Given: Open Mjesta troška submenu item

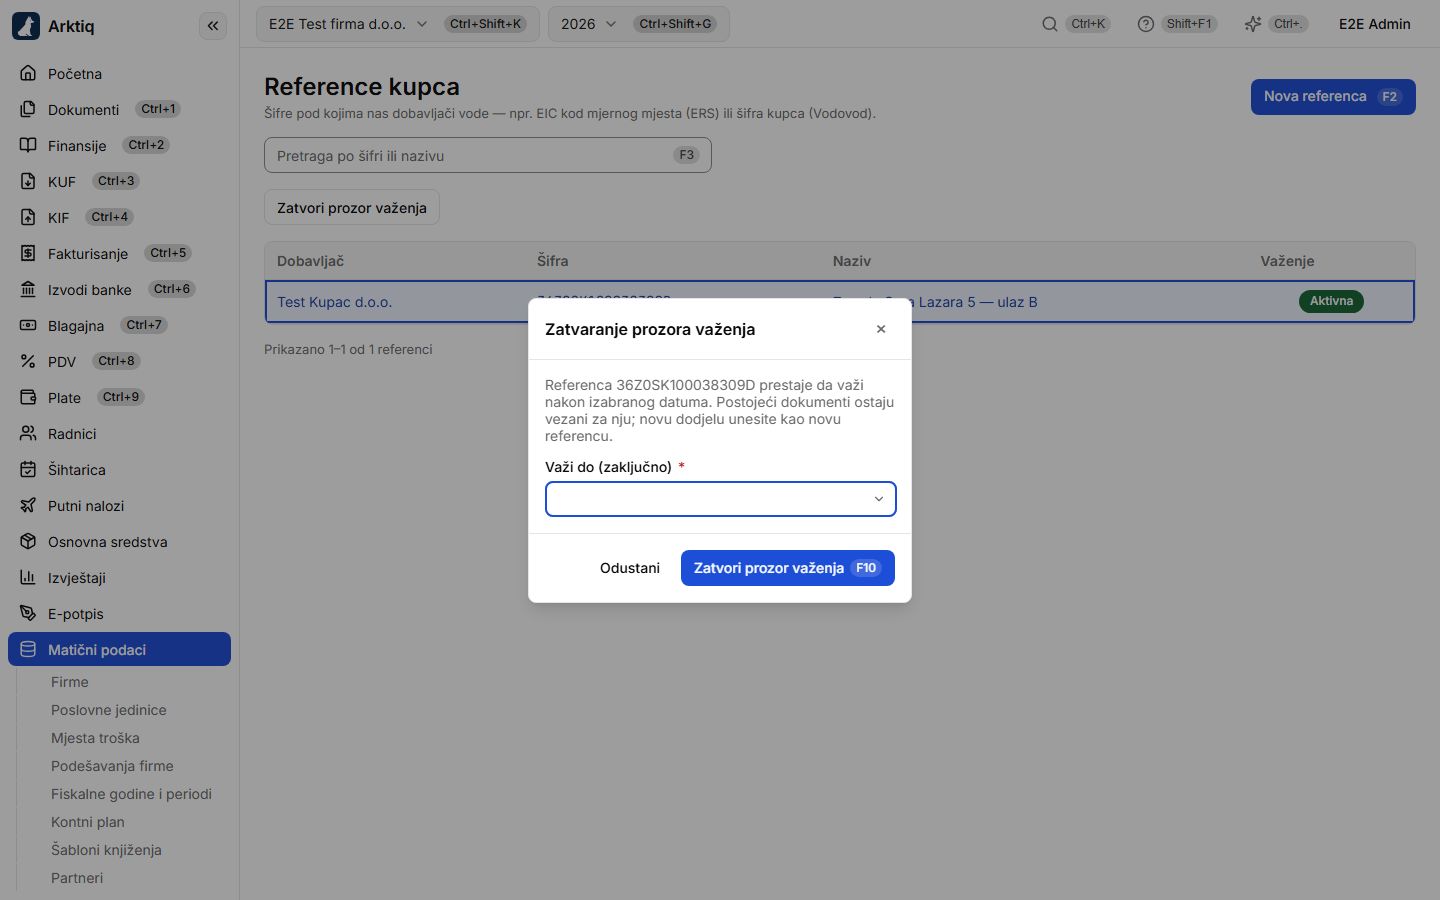Looking at the screenshot, I should click(95, 738).
